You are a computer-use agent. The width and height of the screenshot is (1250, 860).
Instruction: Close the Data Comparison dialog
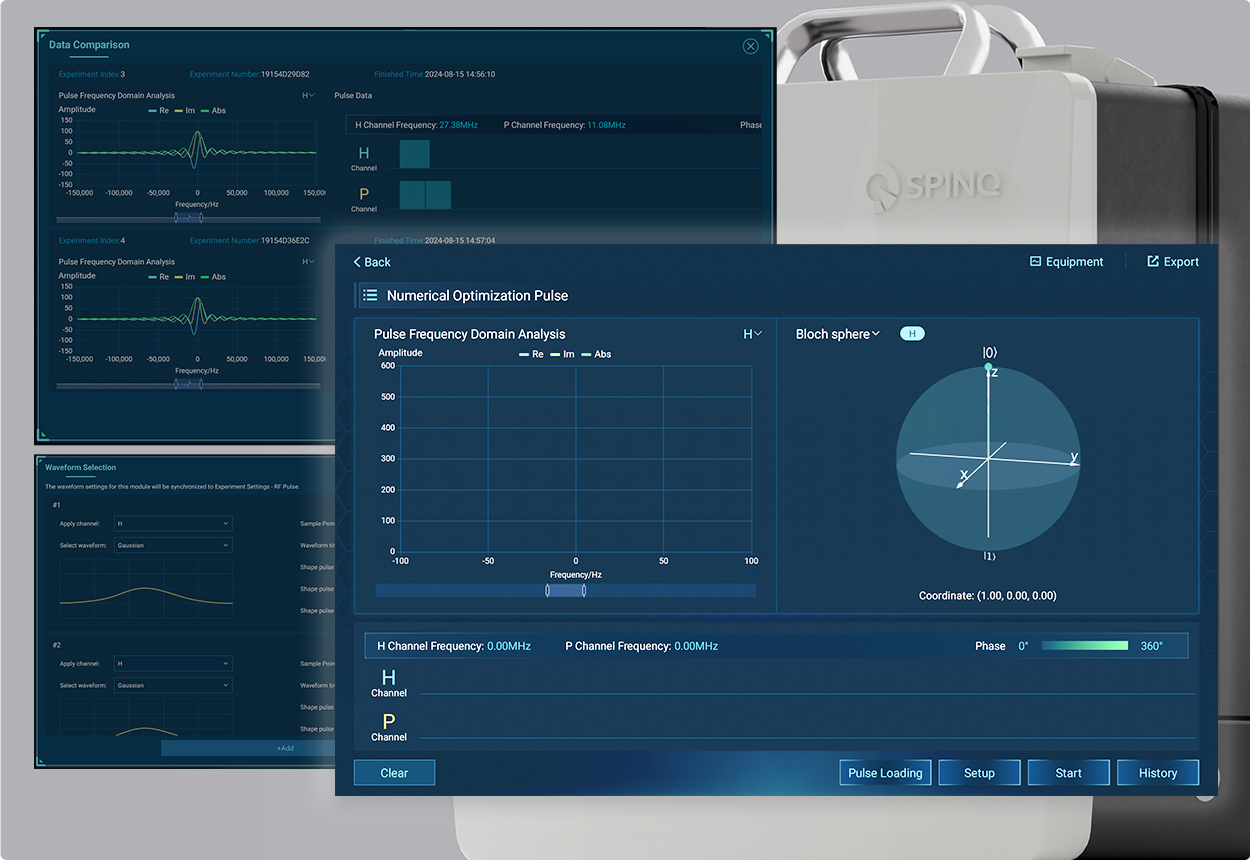pos(750,46)
